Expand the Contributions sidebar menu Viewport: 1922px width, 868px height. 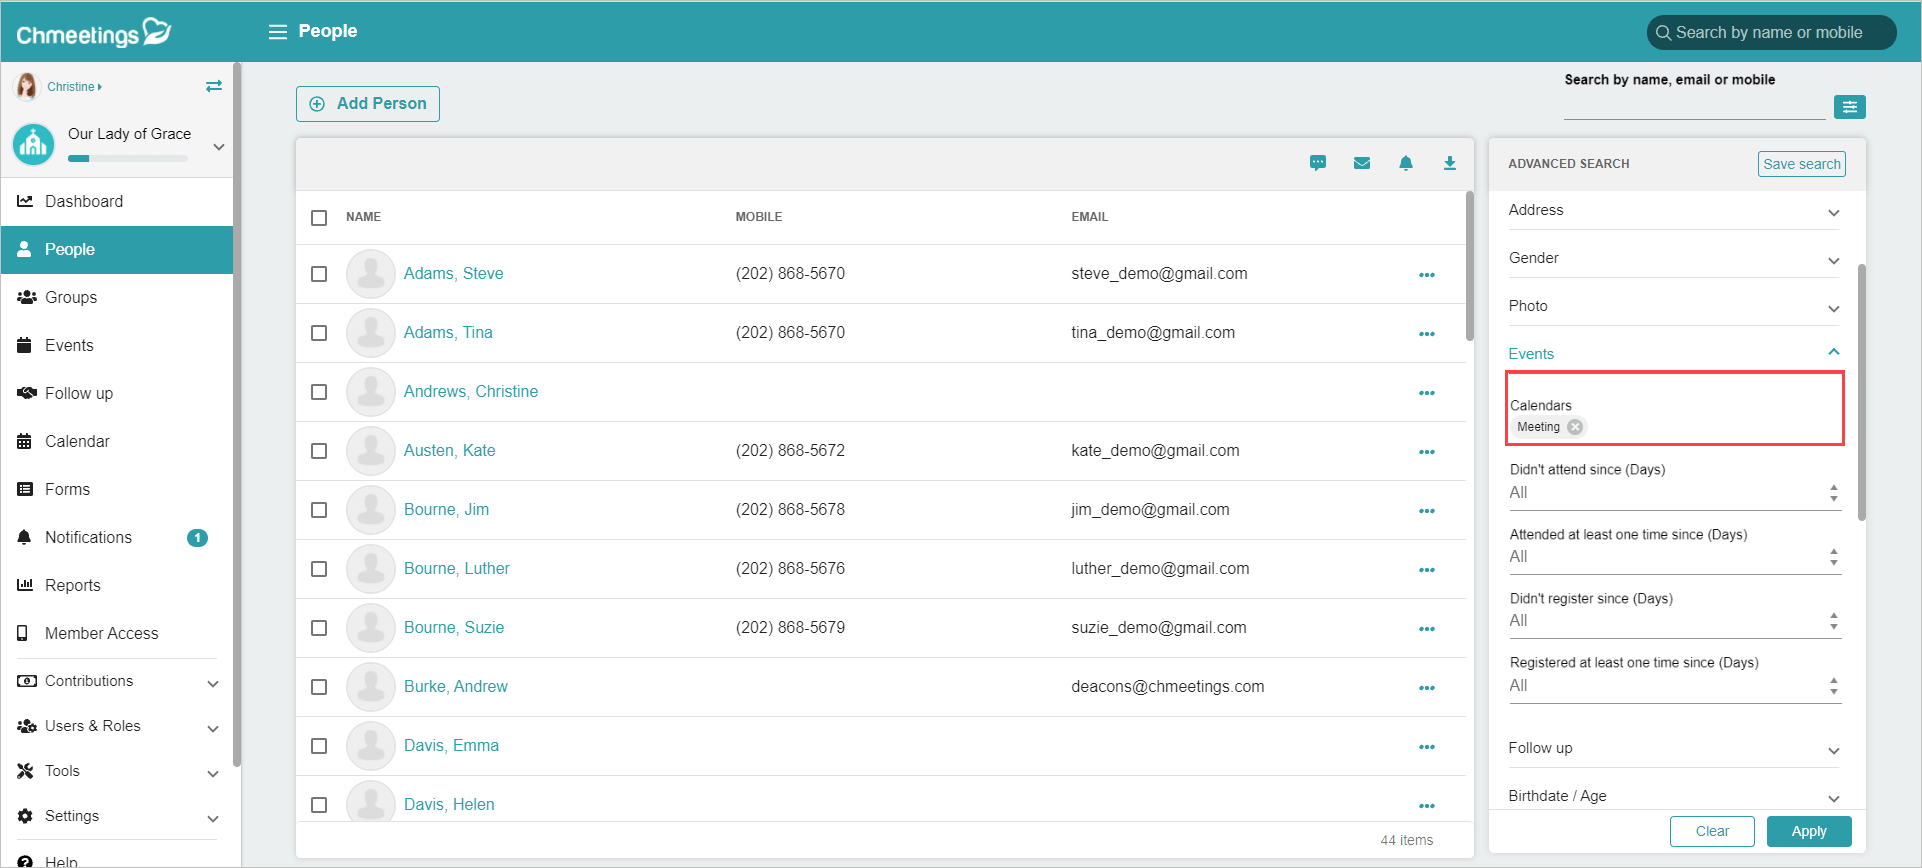pyautogui.click(x=118, y=682)
